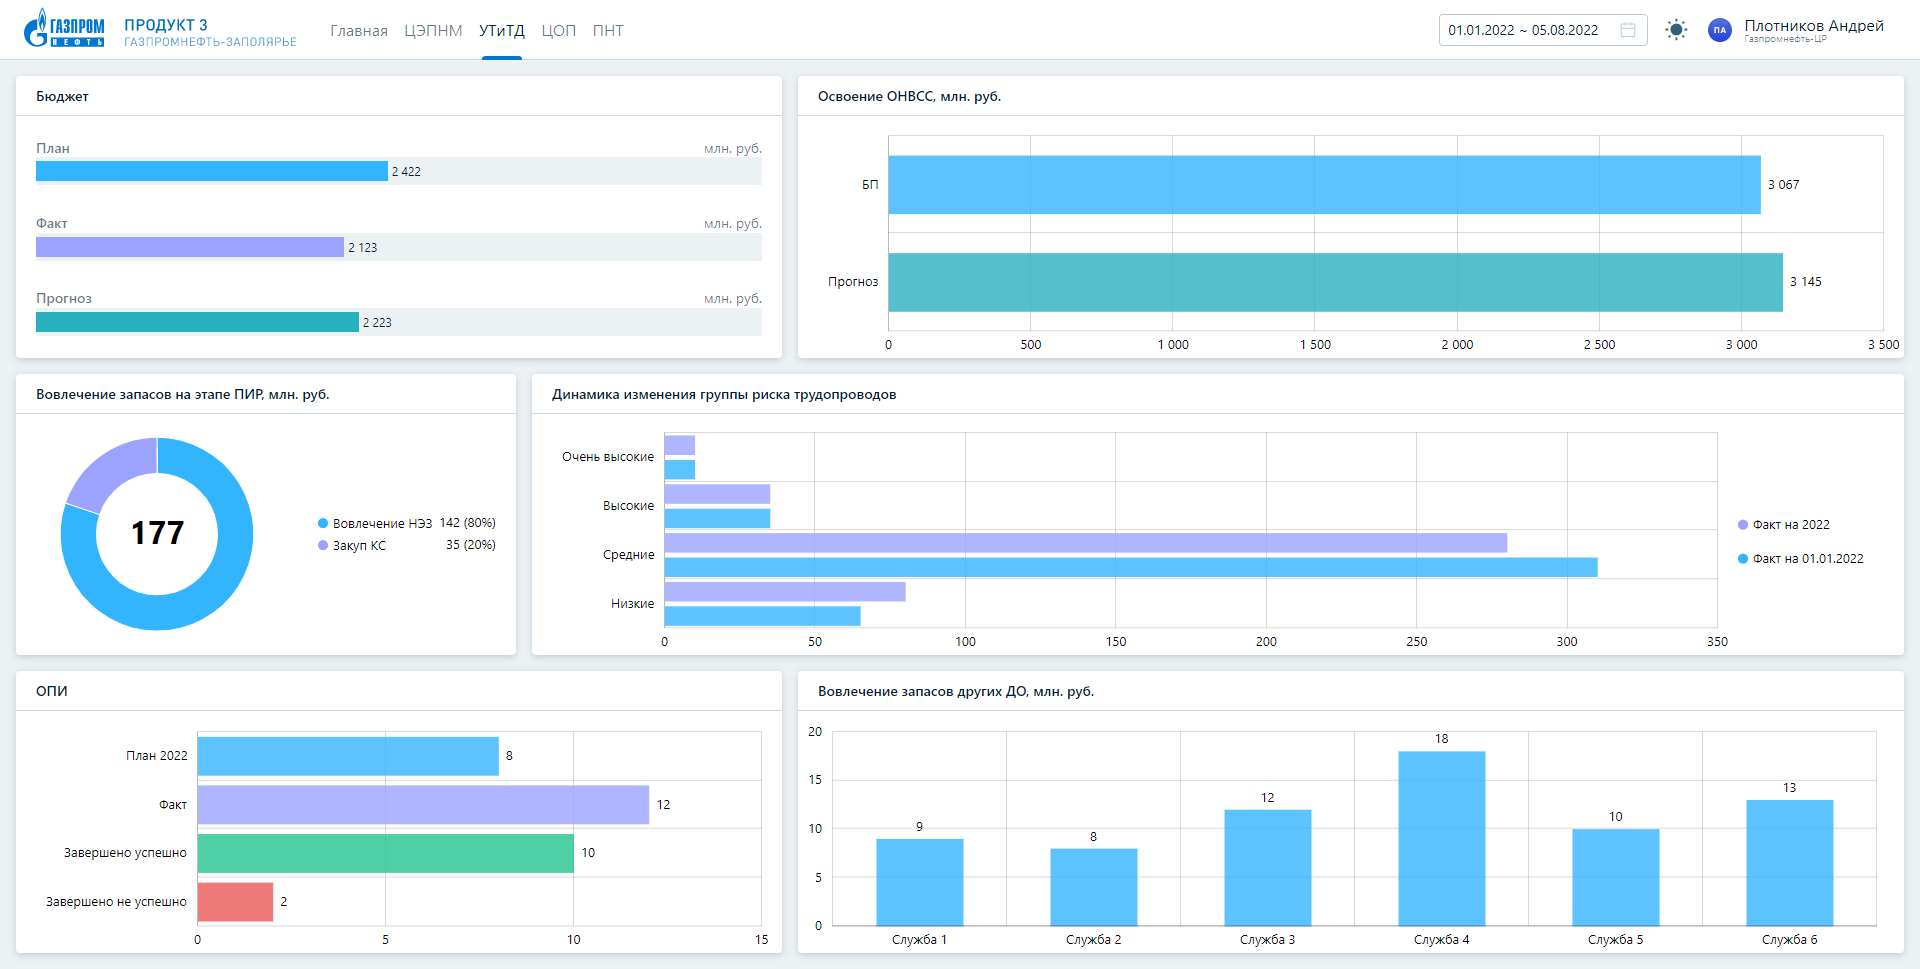Click the Служба 4 column bar
Screen dimensions: 1920x969
coord(1441,838)
